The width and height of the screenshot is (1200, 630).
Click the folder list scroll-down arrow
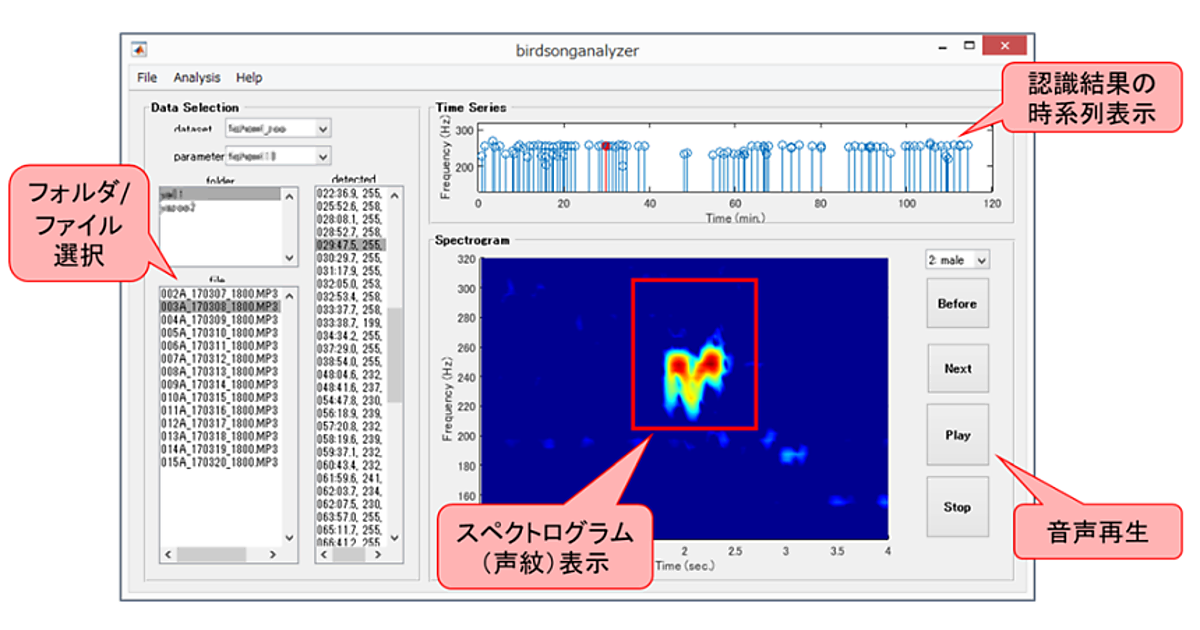coord(290,258)
